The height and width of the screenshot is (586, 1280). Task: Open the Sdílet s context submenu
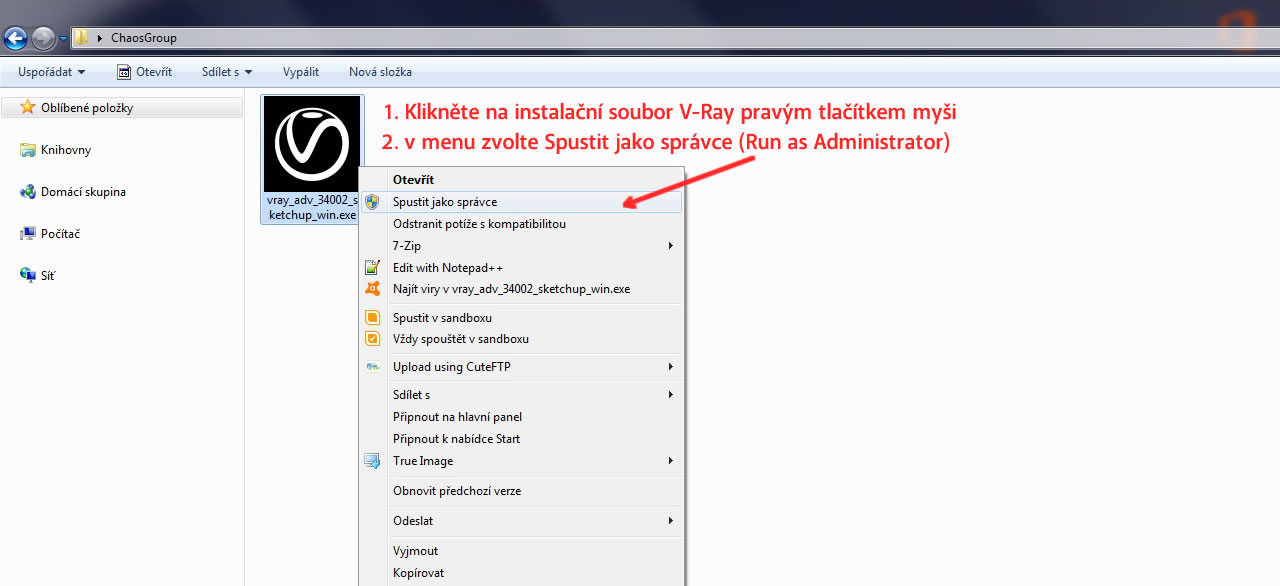coord(521,395)
